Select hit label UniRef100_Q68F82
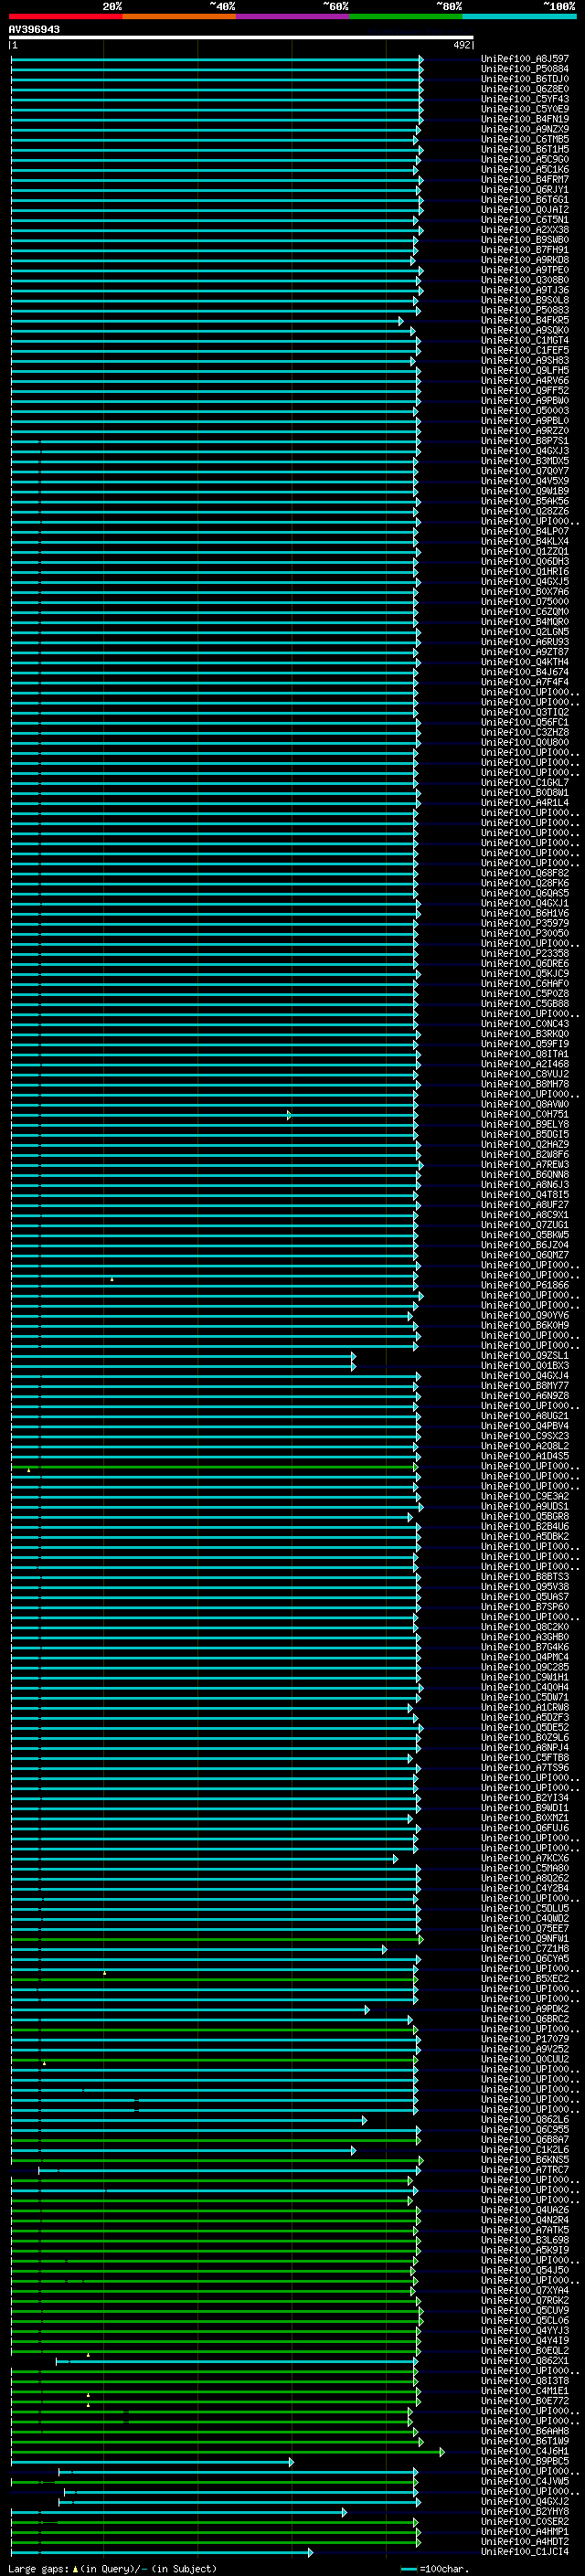Viewport: 585px width, 2576px height. 525,873
